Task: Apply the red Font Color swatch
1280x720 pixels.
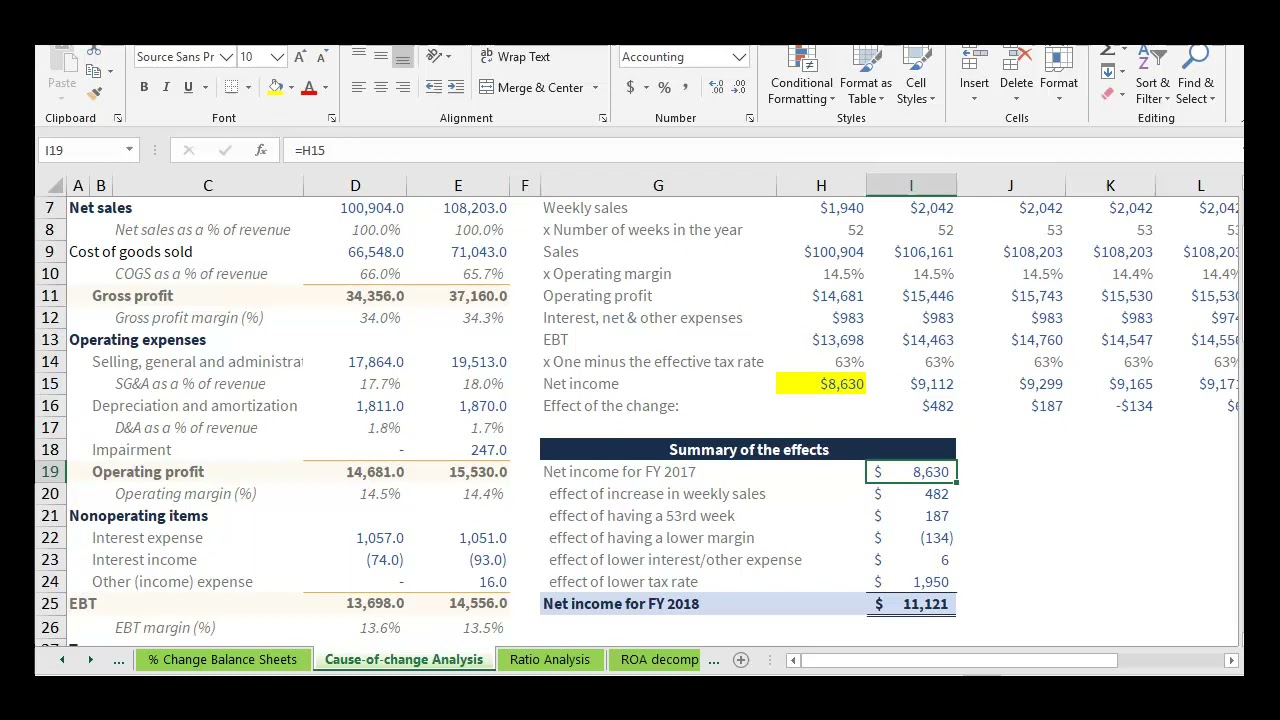Action: 310,88
